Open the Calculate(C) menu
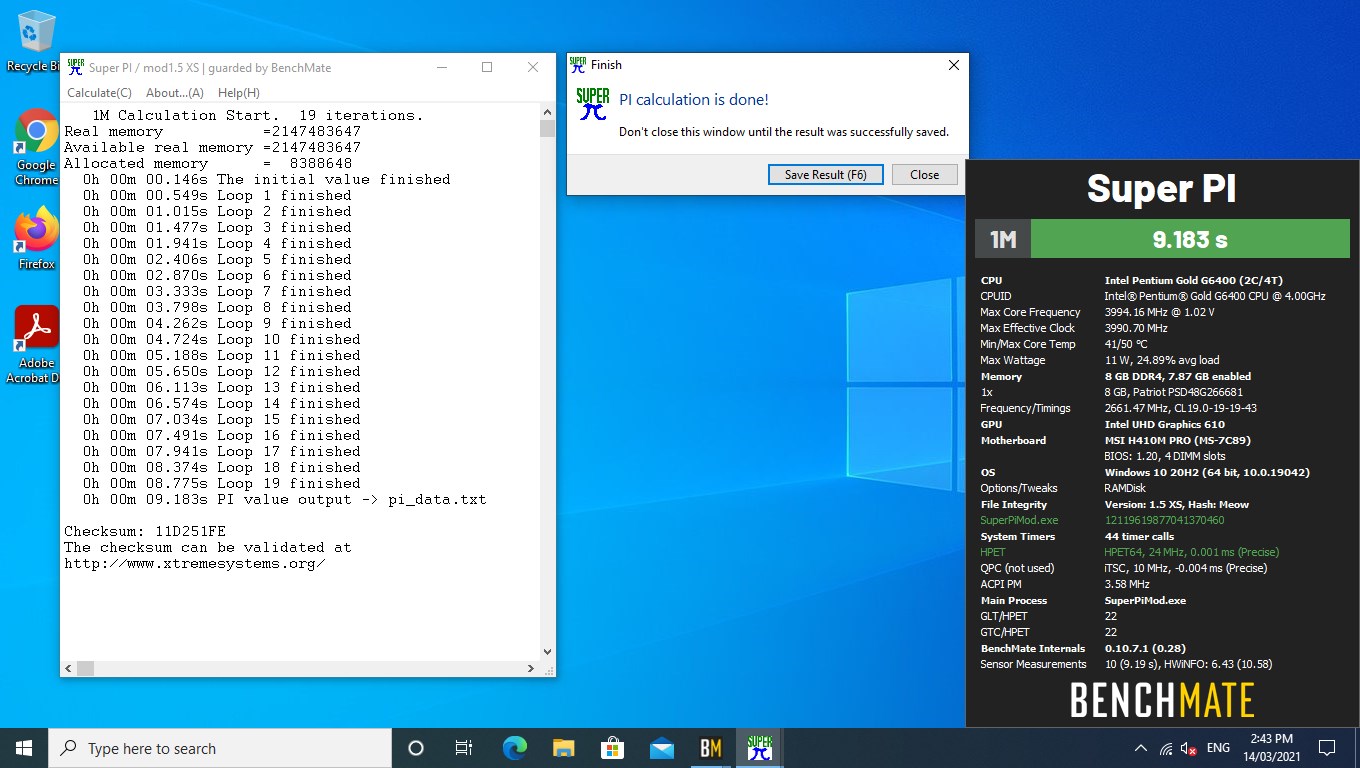Screen dimensions: 1360x768 click(x=99, y=93)
